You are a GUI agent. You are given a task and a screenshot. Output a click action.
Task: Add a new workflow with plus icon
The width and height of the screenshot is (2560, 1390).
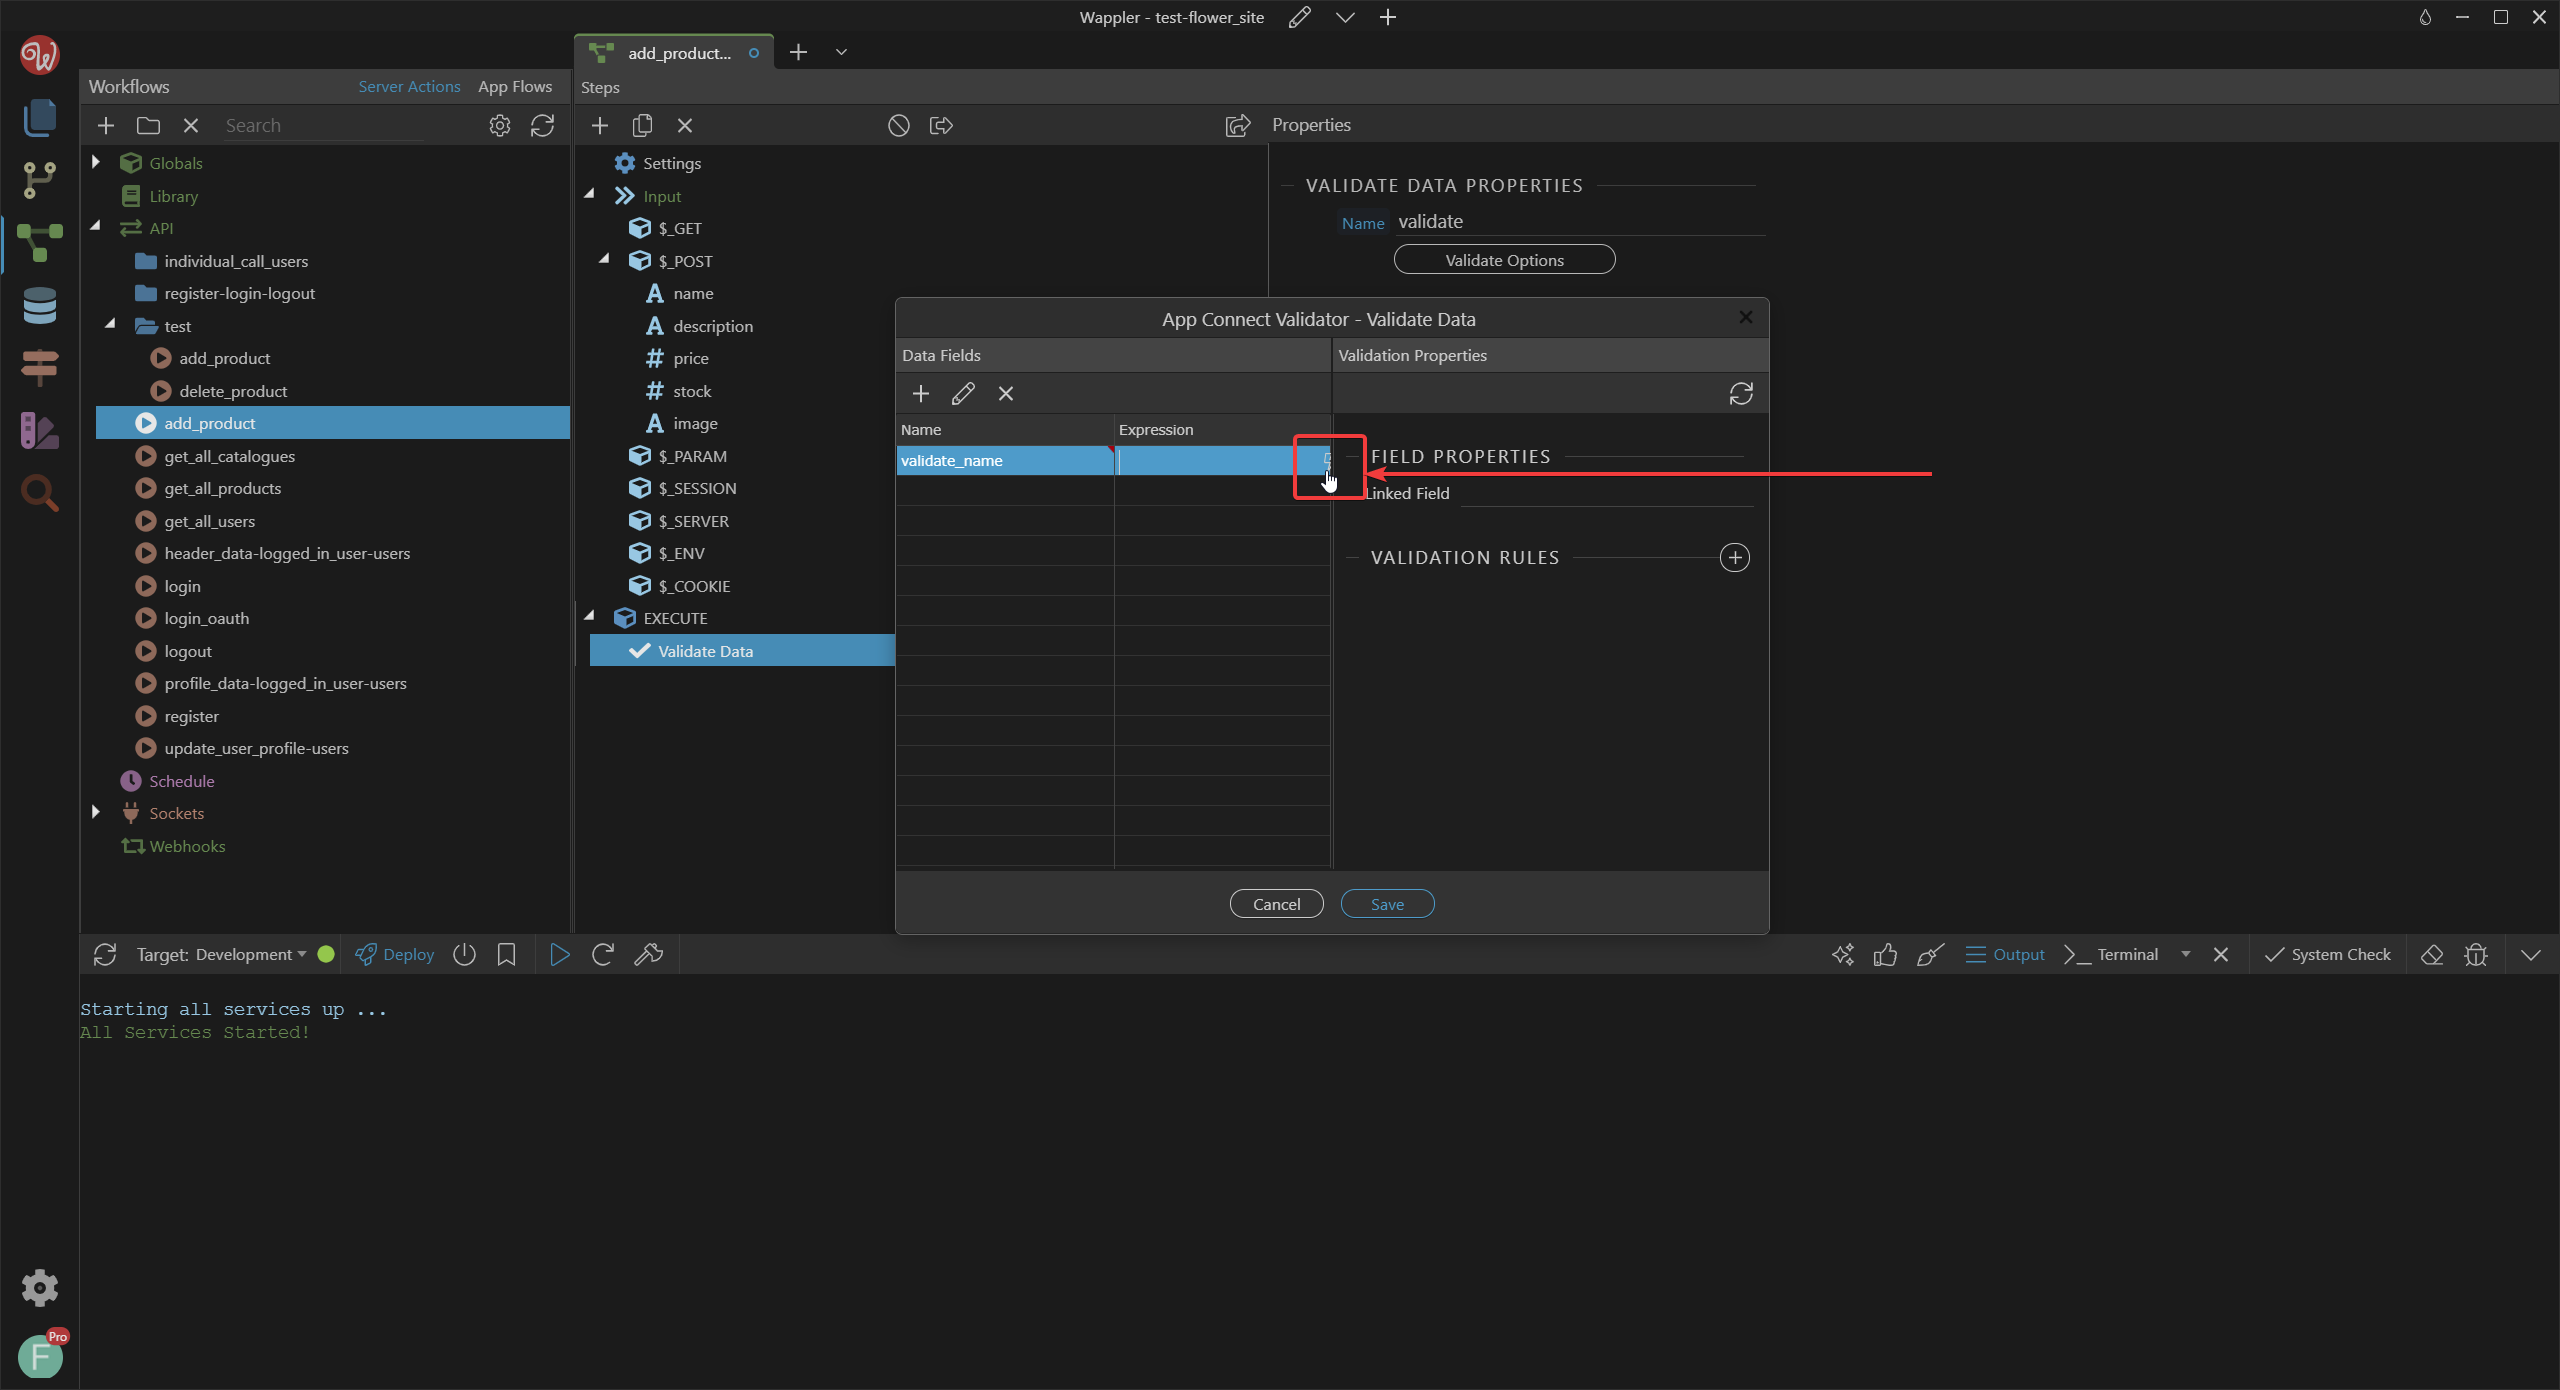point(106,126)
